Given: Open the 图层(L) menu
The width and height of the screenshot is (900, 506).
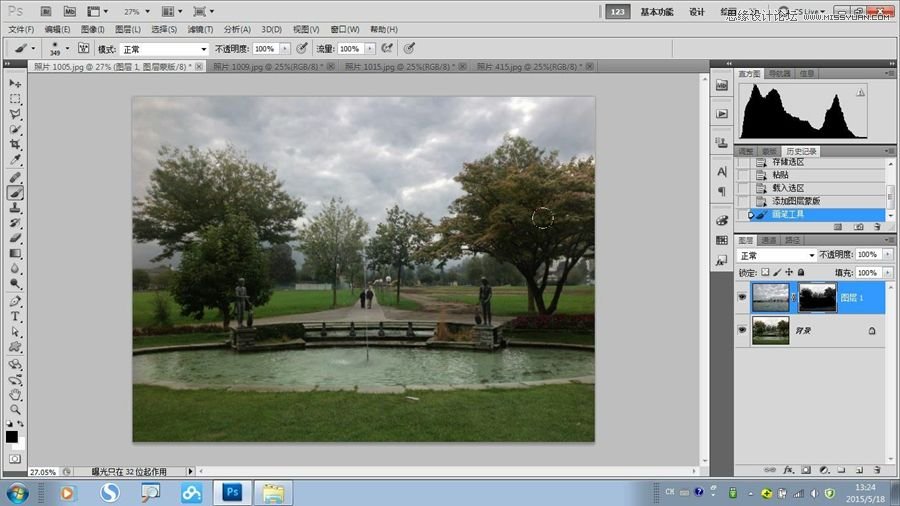Looking at the screenshot, I should (127, 29).
